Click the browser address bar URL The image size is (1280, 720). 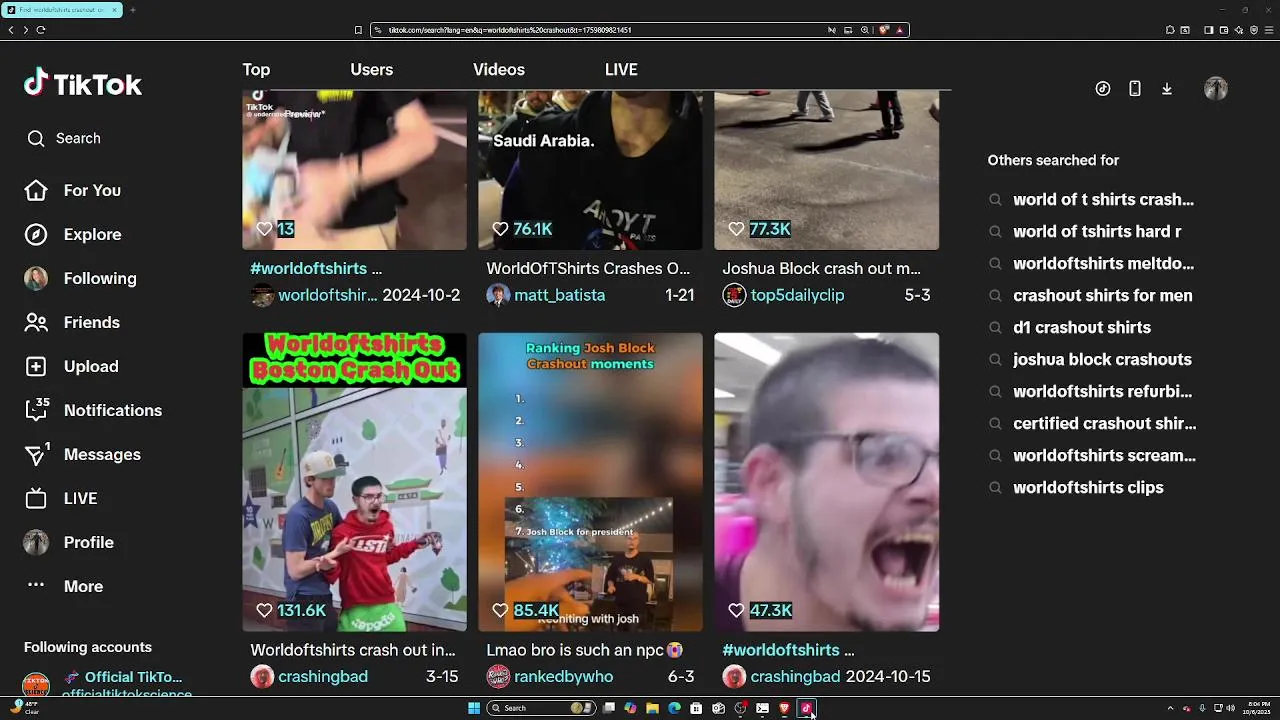click(x=510, y=30)
